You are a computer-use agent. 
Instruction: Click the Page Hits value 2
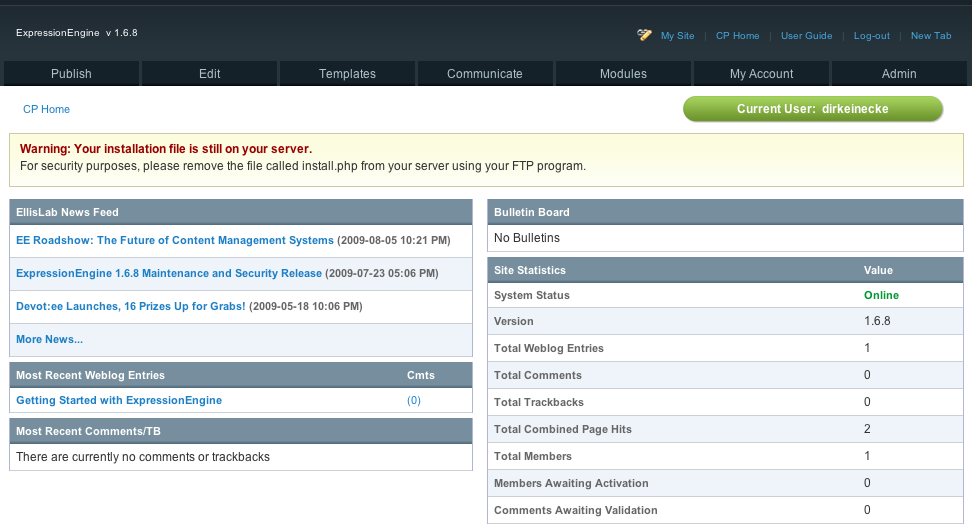(867, 429)
